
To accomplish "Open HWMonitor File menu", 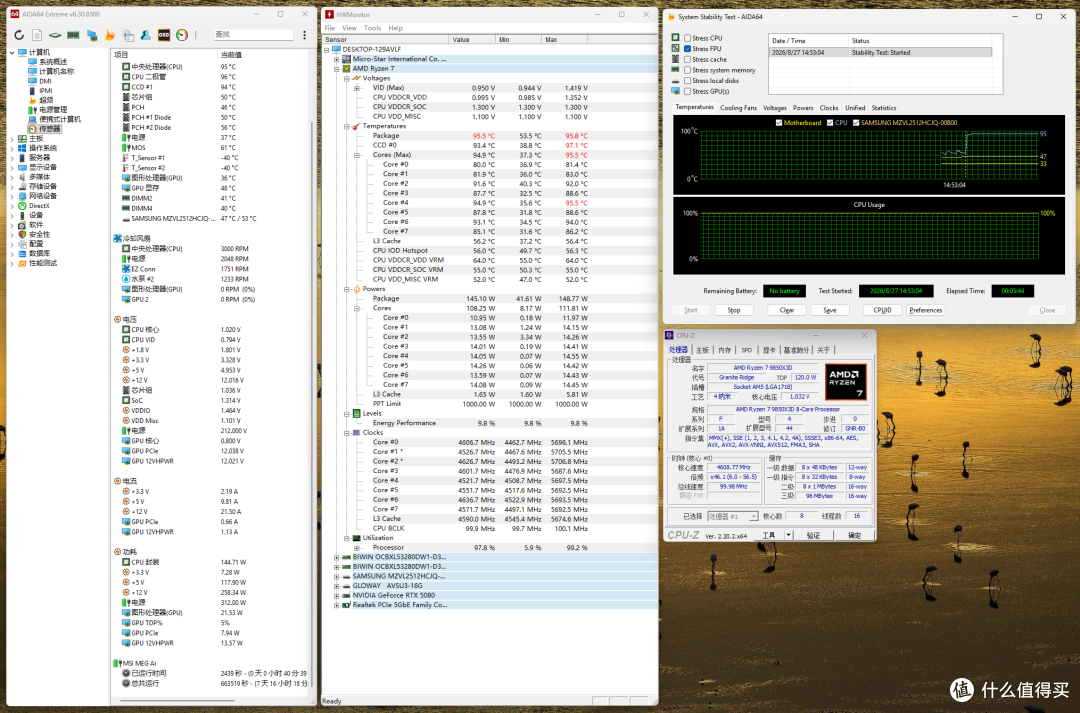I will click(330, 28).
